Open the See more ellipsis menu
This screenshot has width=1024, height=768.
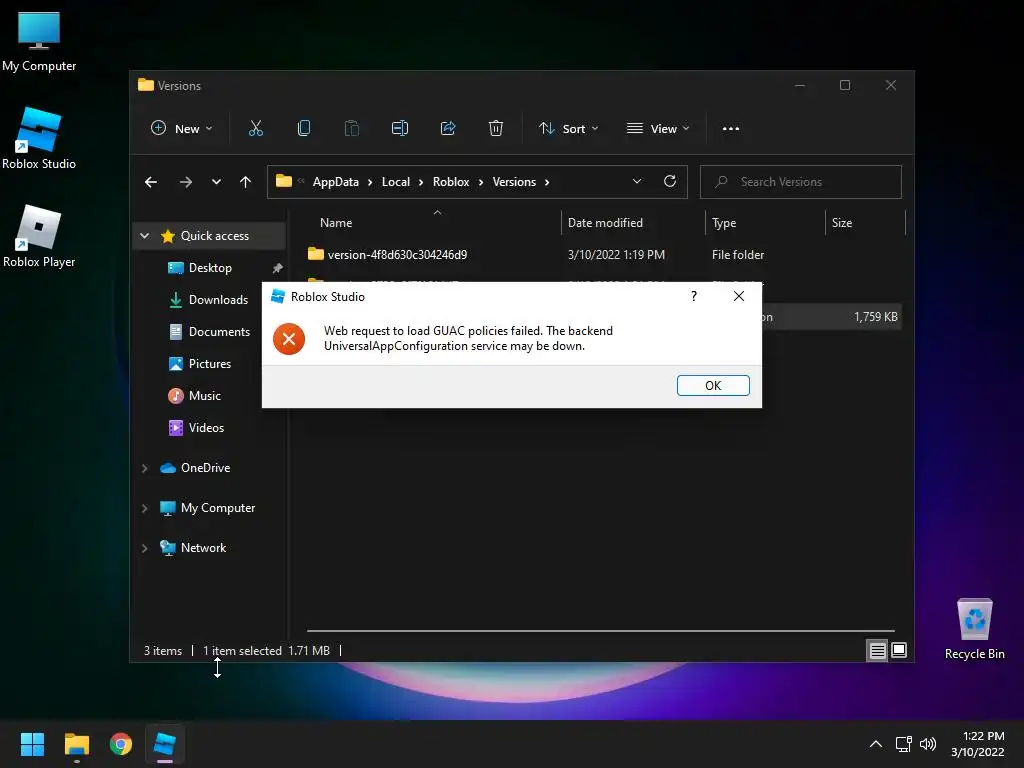click(731, 129)
